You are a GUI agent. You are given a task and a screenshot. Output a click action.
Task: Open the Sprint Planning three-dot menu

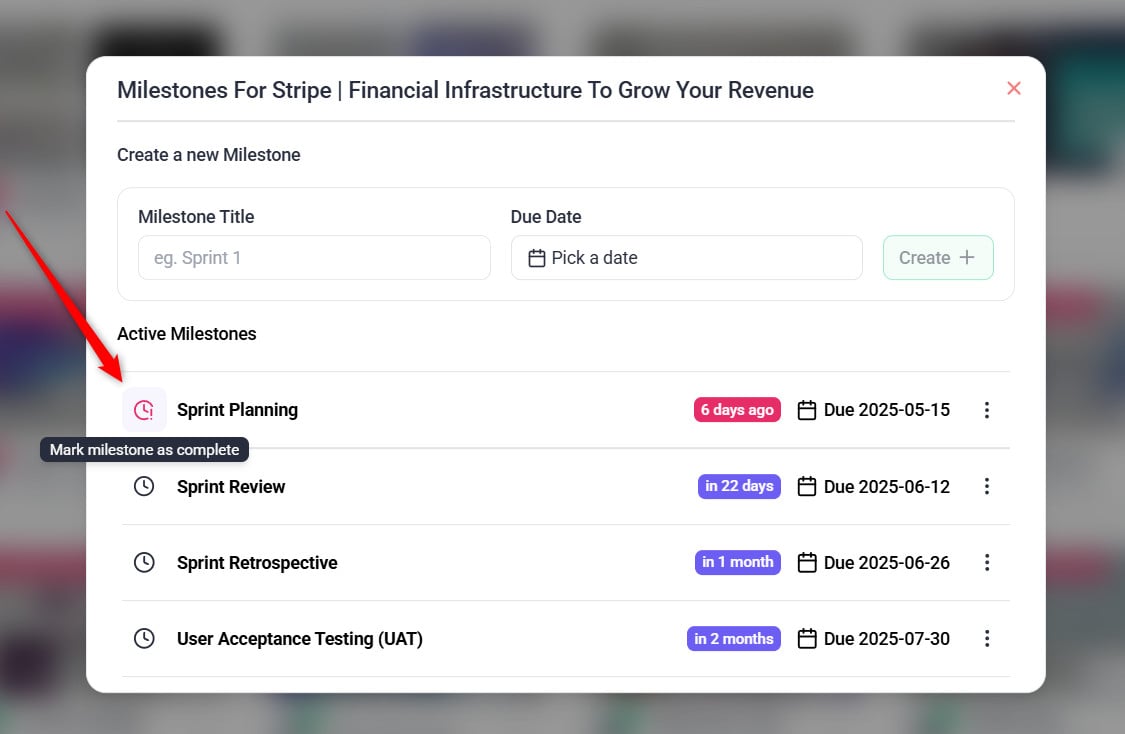coord(986,410)
